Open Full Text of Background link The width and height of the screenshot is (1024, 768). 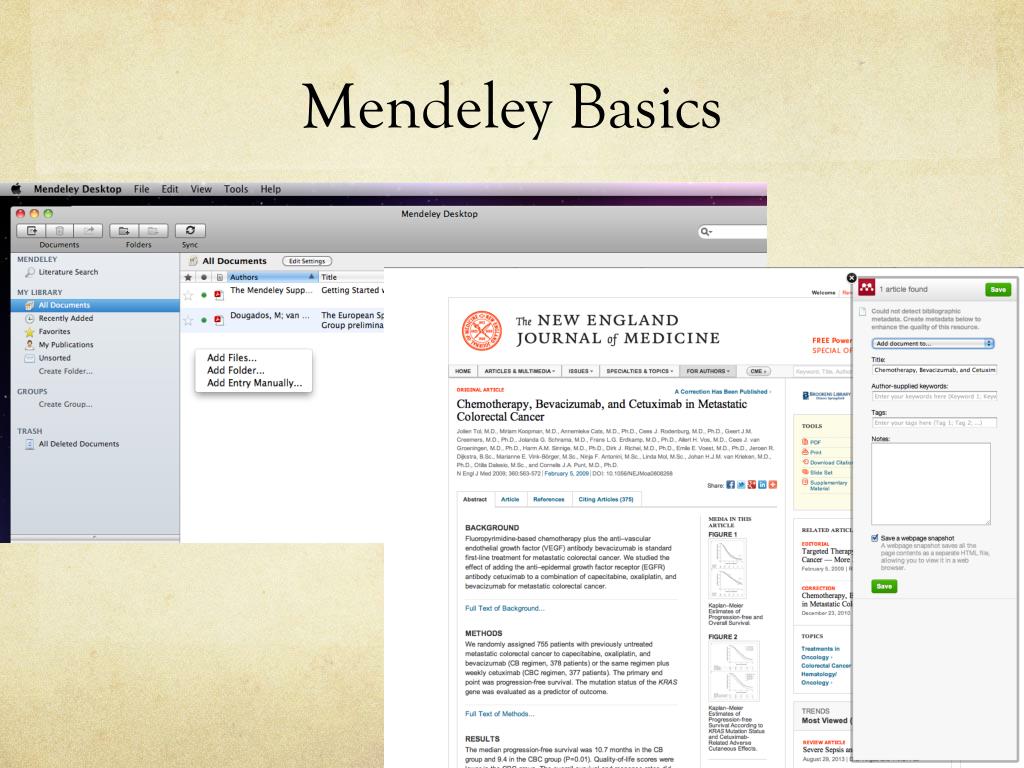point(504,608)
